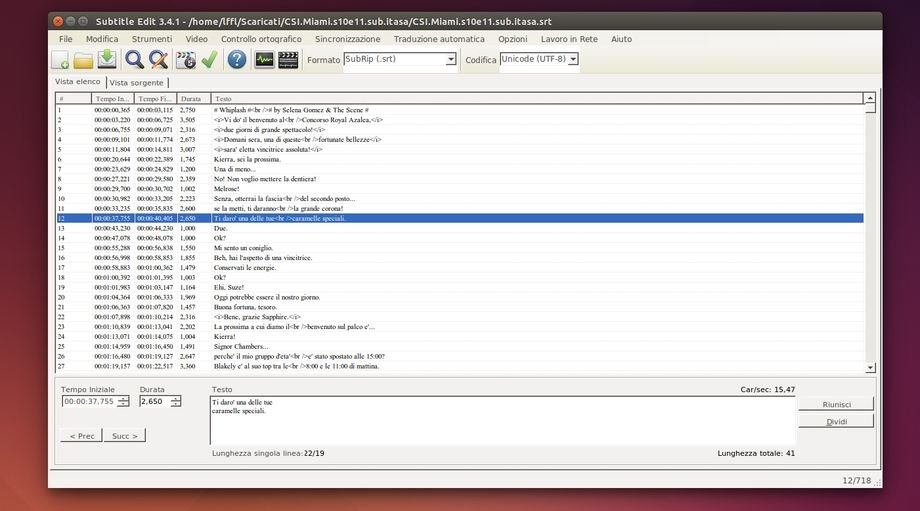Open the Sincronizzazione menu

click(347, 39)
